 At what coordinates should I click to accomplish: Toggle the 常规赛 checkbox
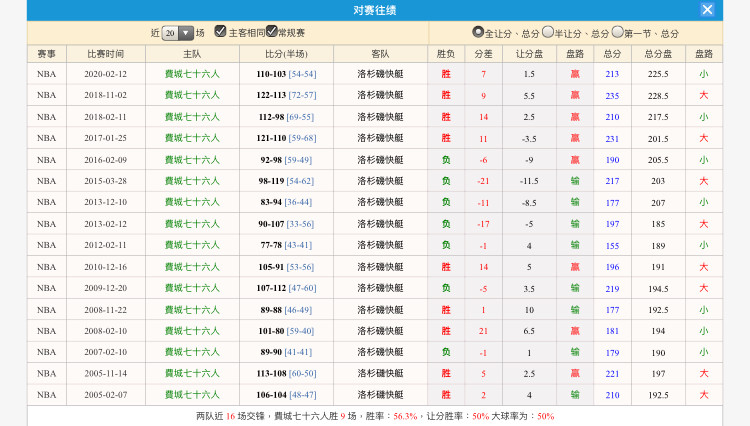coord(272,32)
